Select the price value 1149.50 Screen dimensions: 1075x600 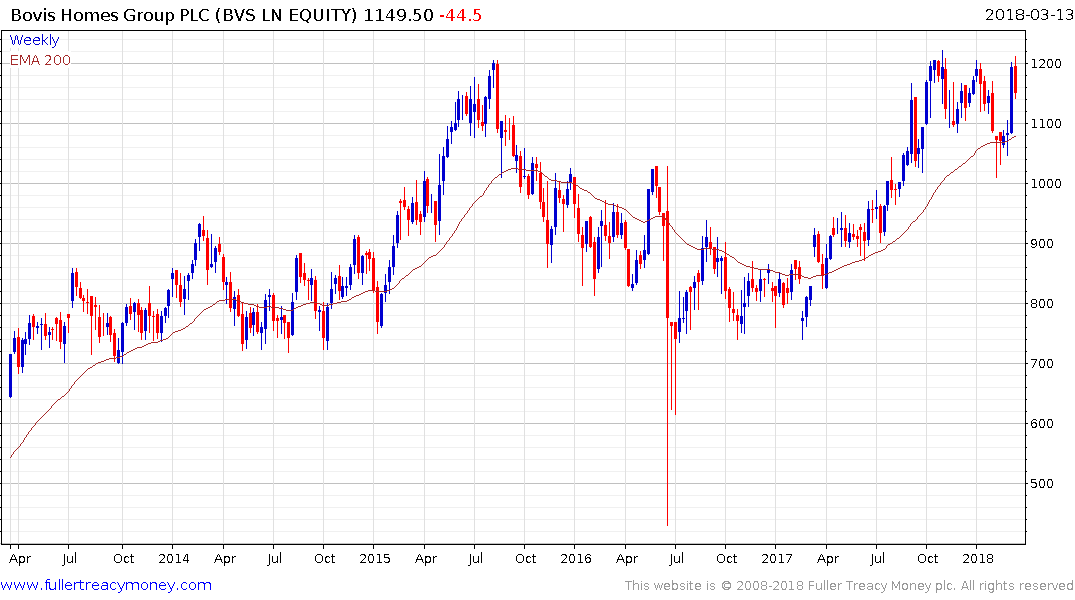pos(398,15)
